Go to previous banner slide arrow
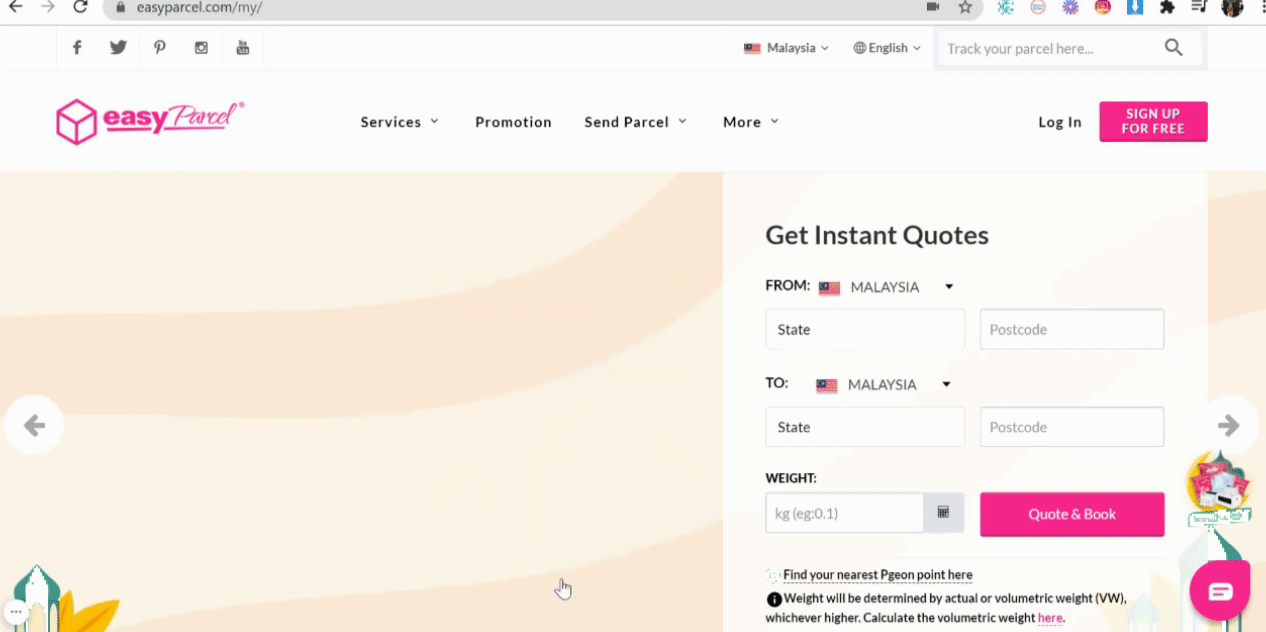1266x632 pixels. (34, 426)
